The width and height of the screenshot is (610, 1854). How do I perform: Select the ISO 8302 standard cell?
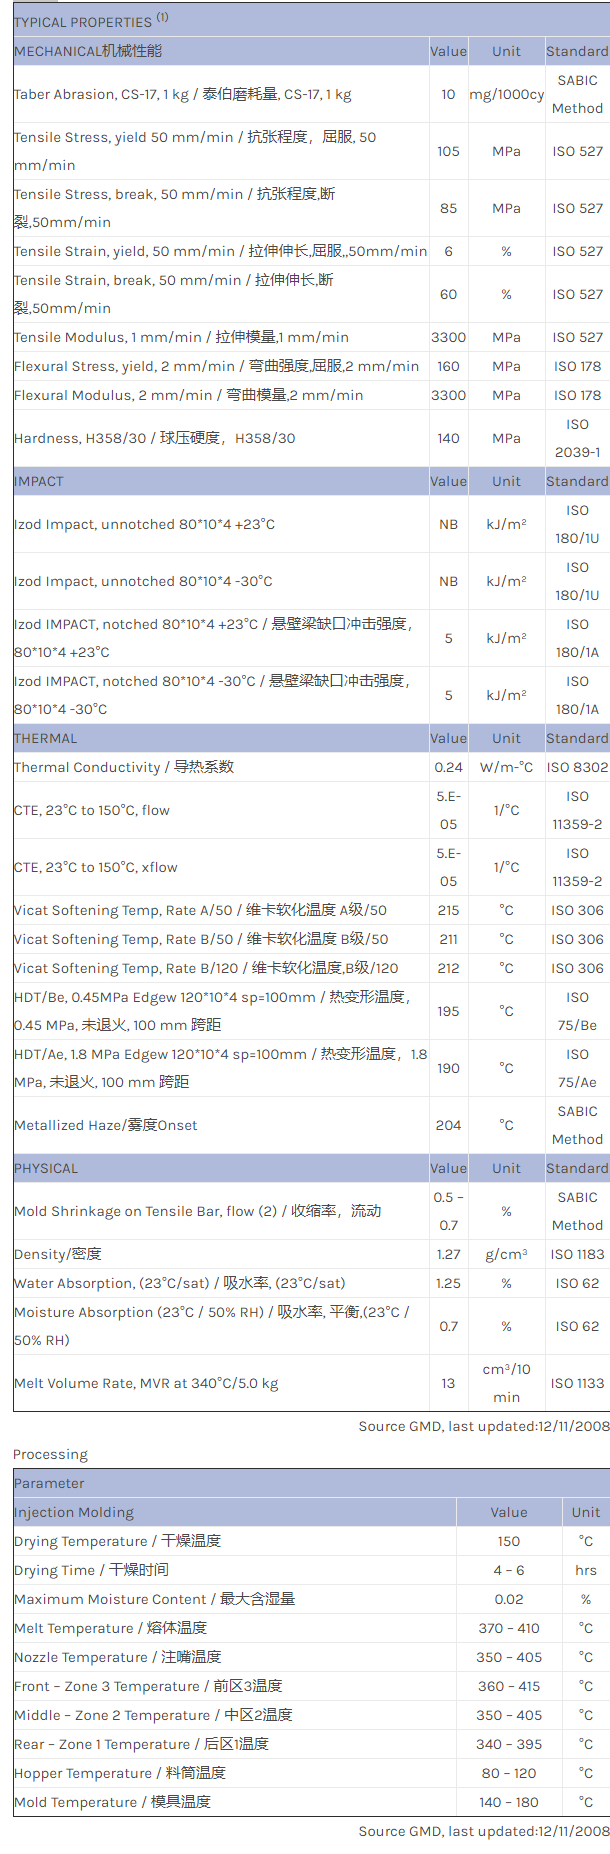pos(577,767)
